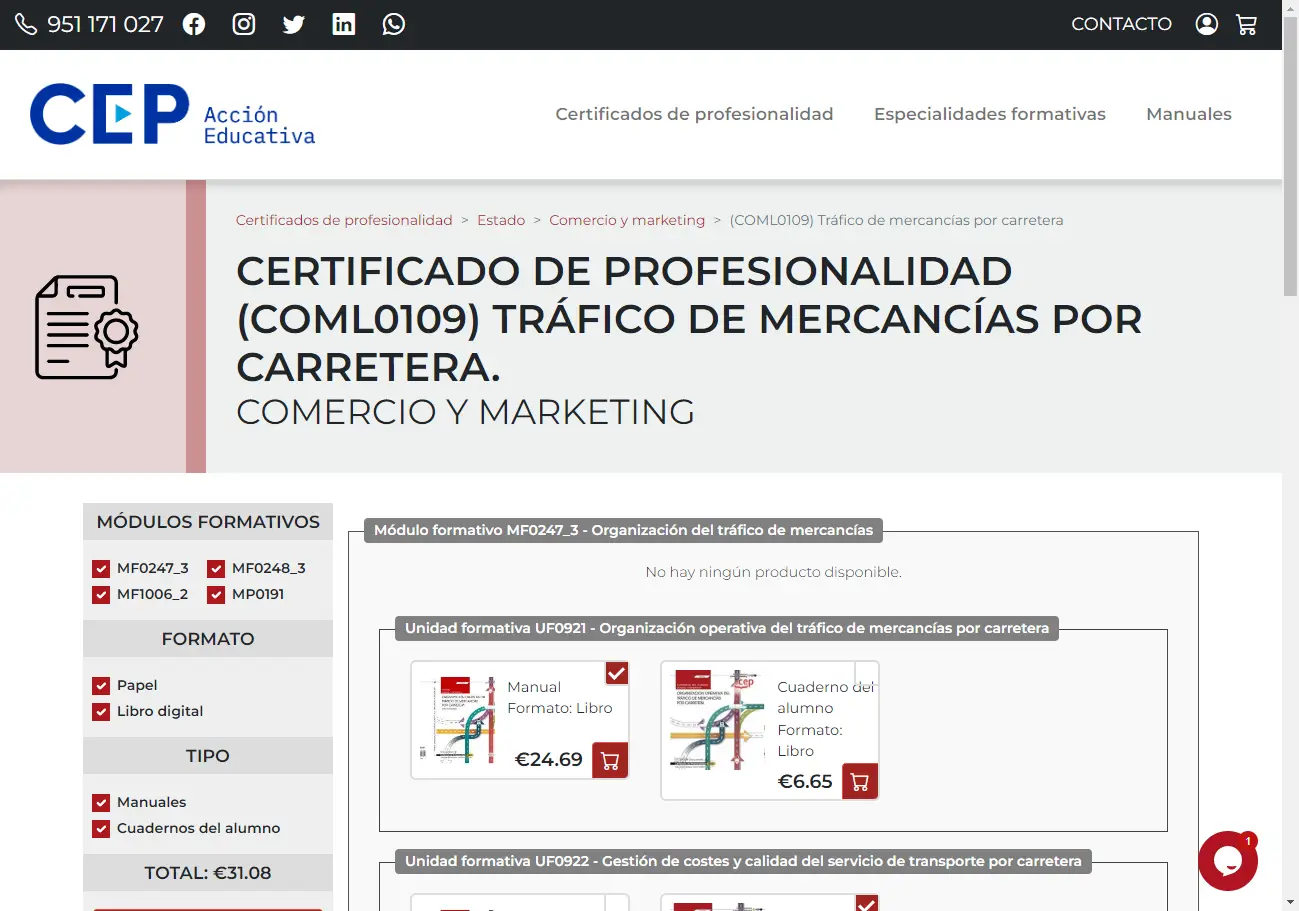Screen dimensions: 1299x911
Task: Toggle the Libro digital format checkbox
Action: (101, 712)
